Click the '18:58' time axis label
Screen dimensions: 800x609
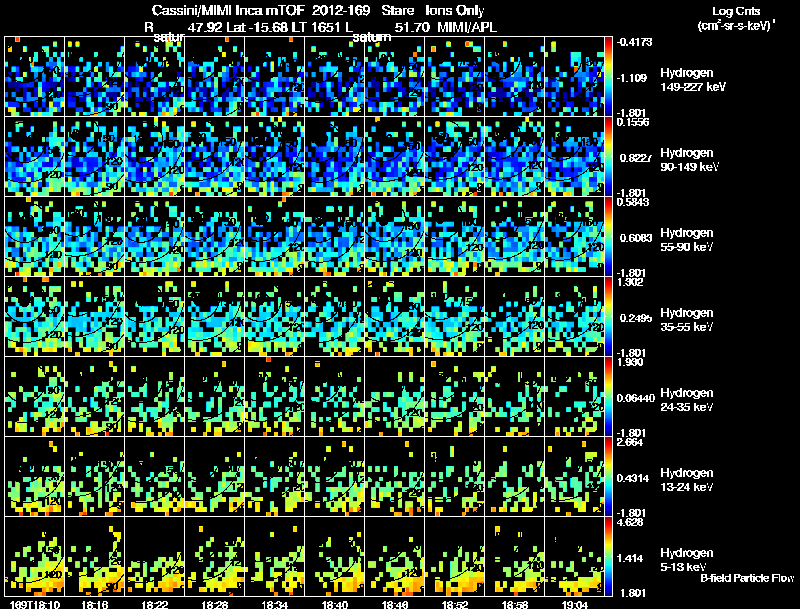click(514, 604)
